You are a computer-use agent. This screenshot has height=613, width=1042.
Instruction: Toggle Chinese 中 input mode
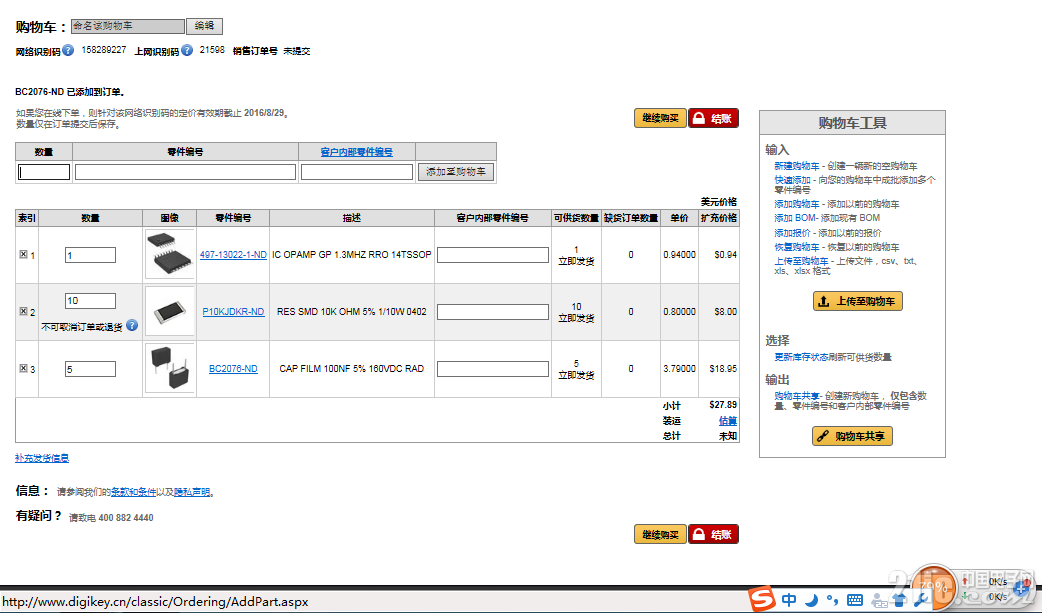(x=789, y=600)
